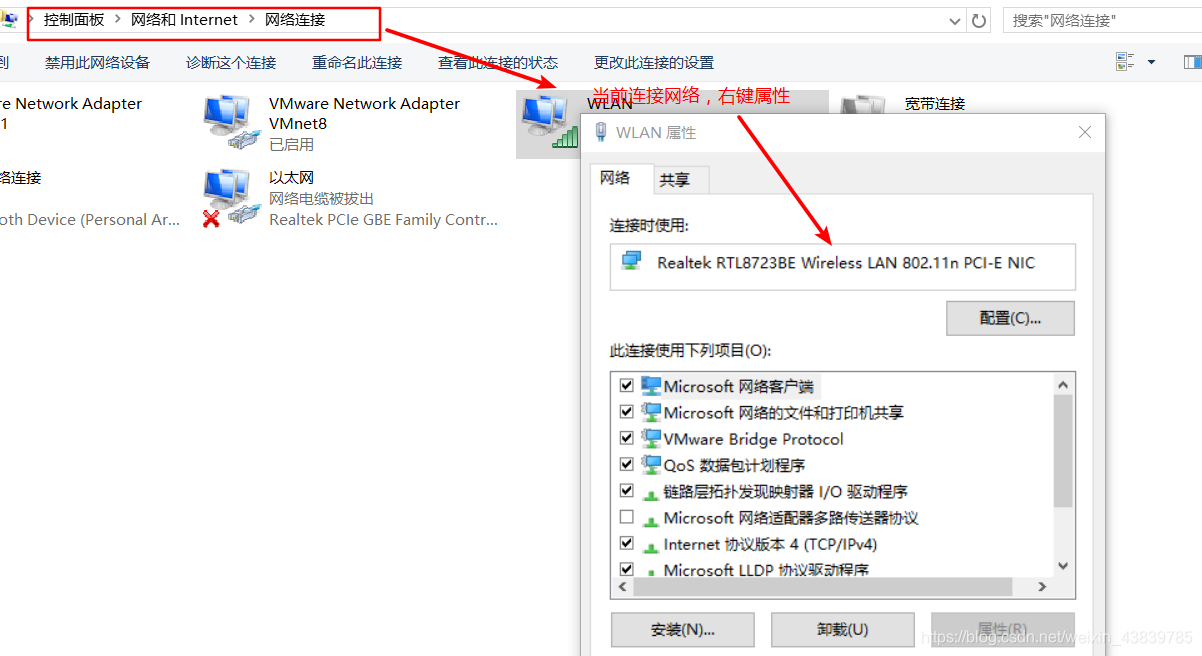
Task: Expand chevron after 网络和 Internet breadcrumb
Action: click(252, 20)
